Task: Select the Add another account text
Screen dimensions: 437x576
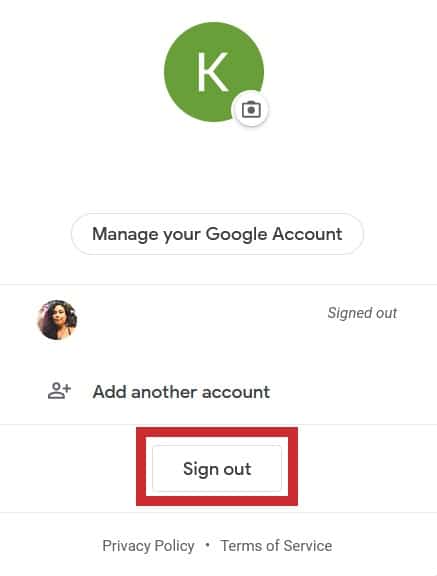Action: 181,392
